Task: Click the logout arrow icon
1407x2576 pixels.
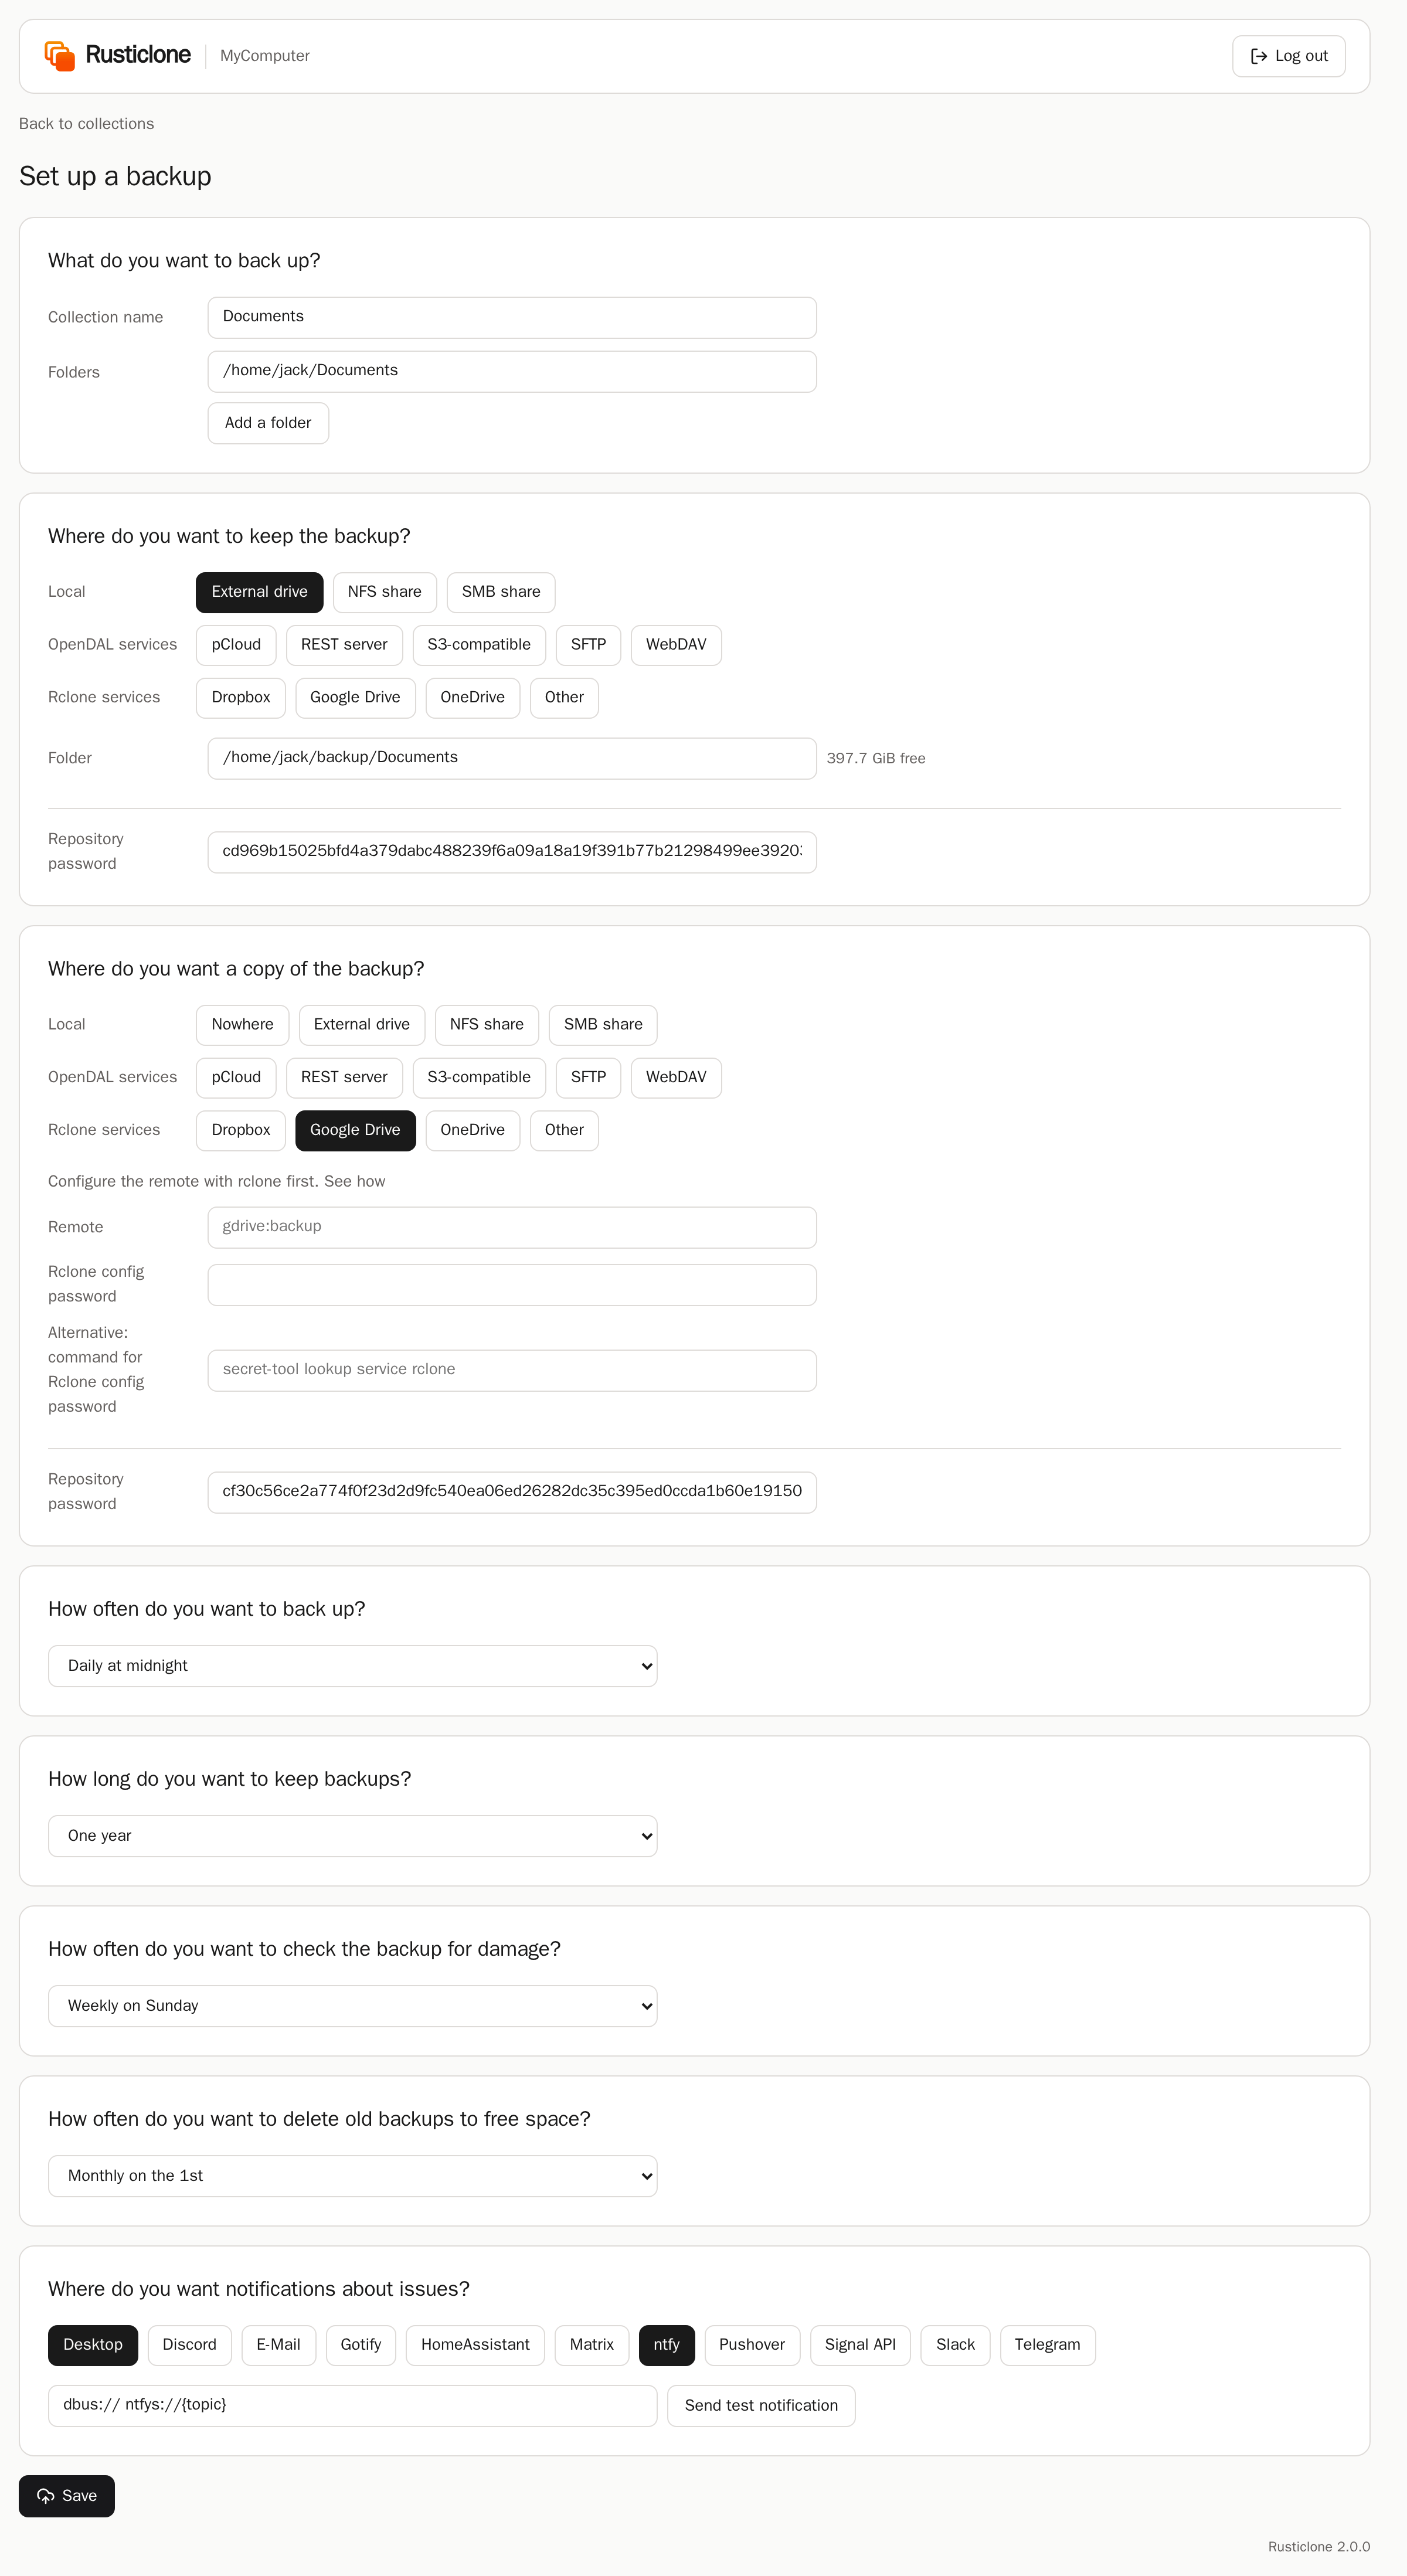Action: [x=1259, y=56]
